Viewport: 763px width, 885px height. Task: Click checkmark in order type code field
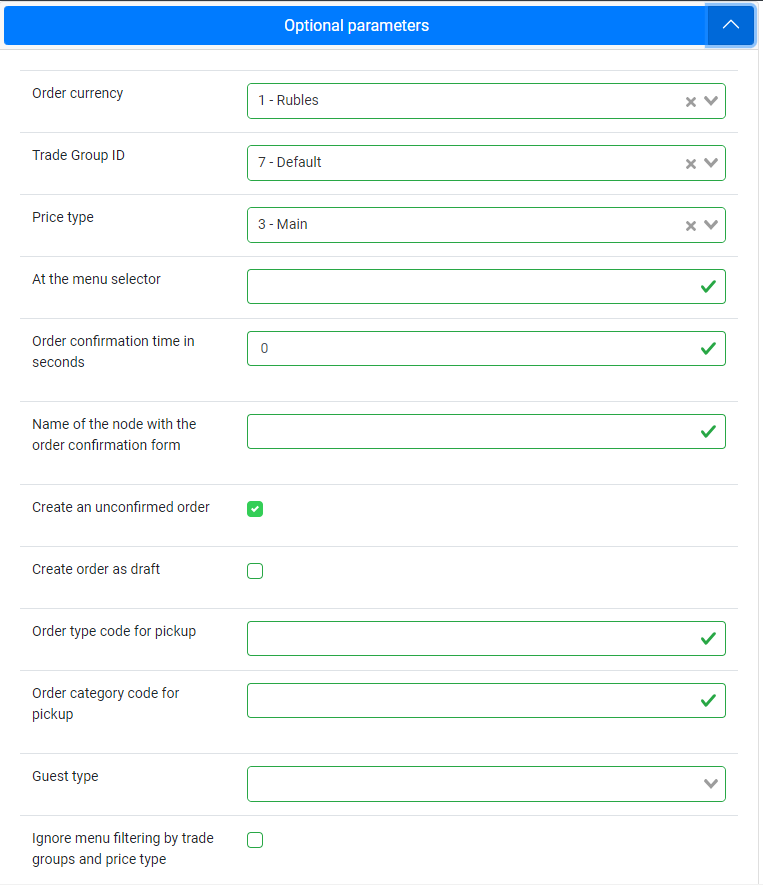[x=708, y=639]
